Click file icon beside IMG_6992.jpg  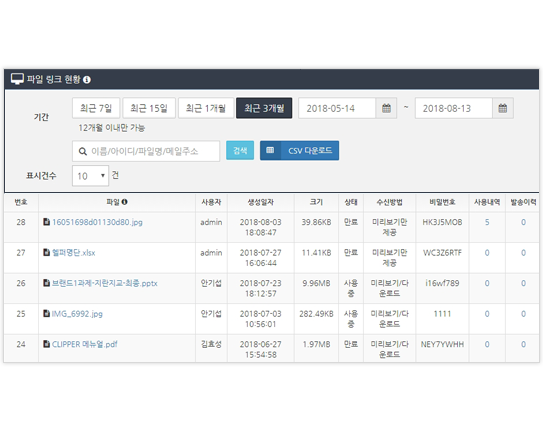point(46,313)
